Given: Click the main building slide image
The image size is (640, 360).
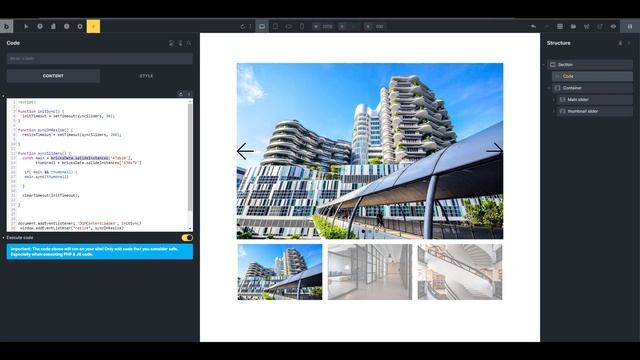Looking at the screenshot, I should [x=370, y=151].
